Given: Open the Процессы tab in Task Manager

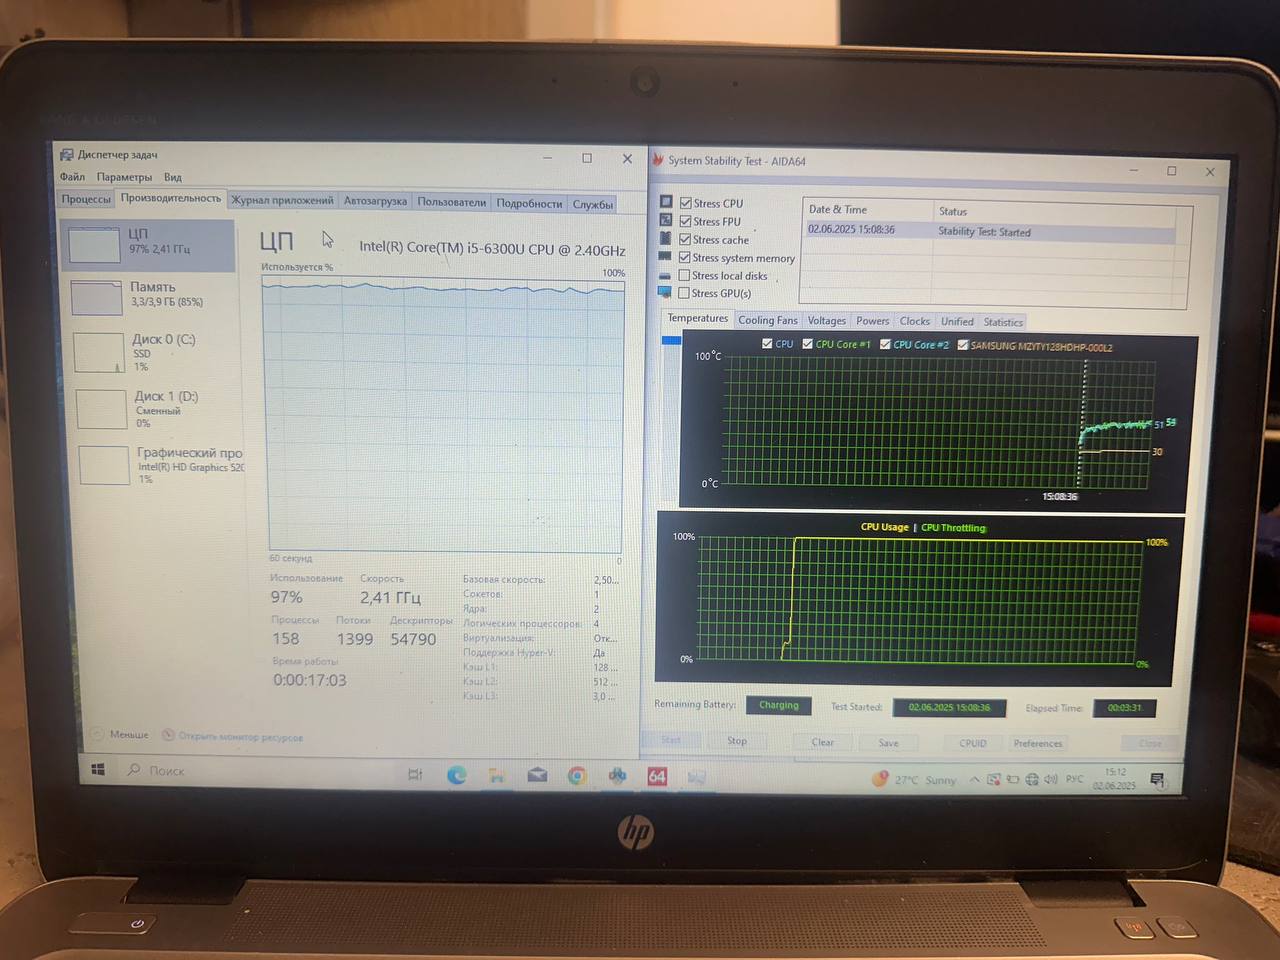Looking at the screenshot, I should (86, 199).
